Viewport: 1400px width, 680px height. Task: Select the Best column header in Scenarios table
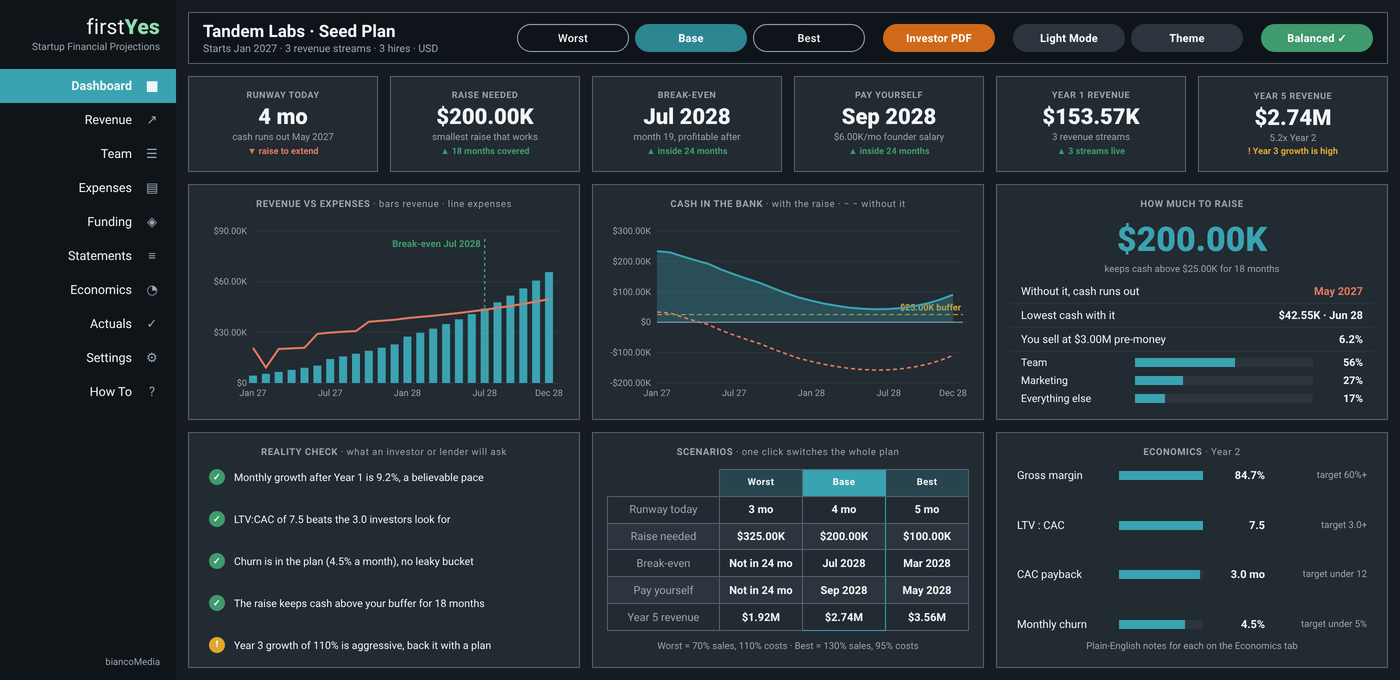(927, 482)
